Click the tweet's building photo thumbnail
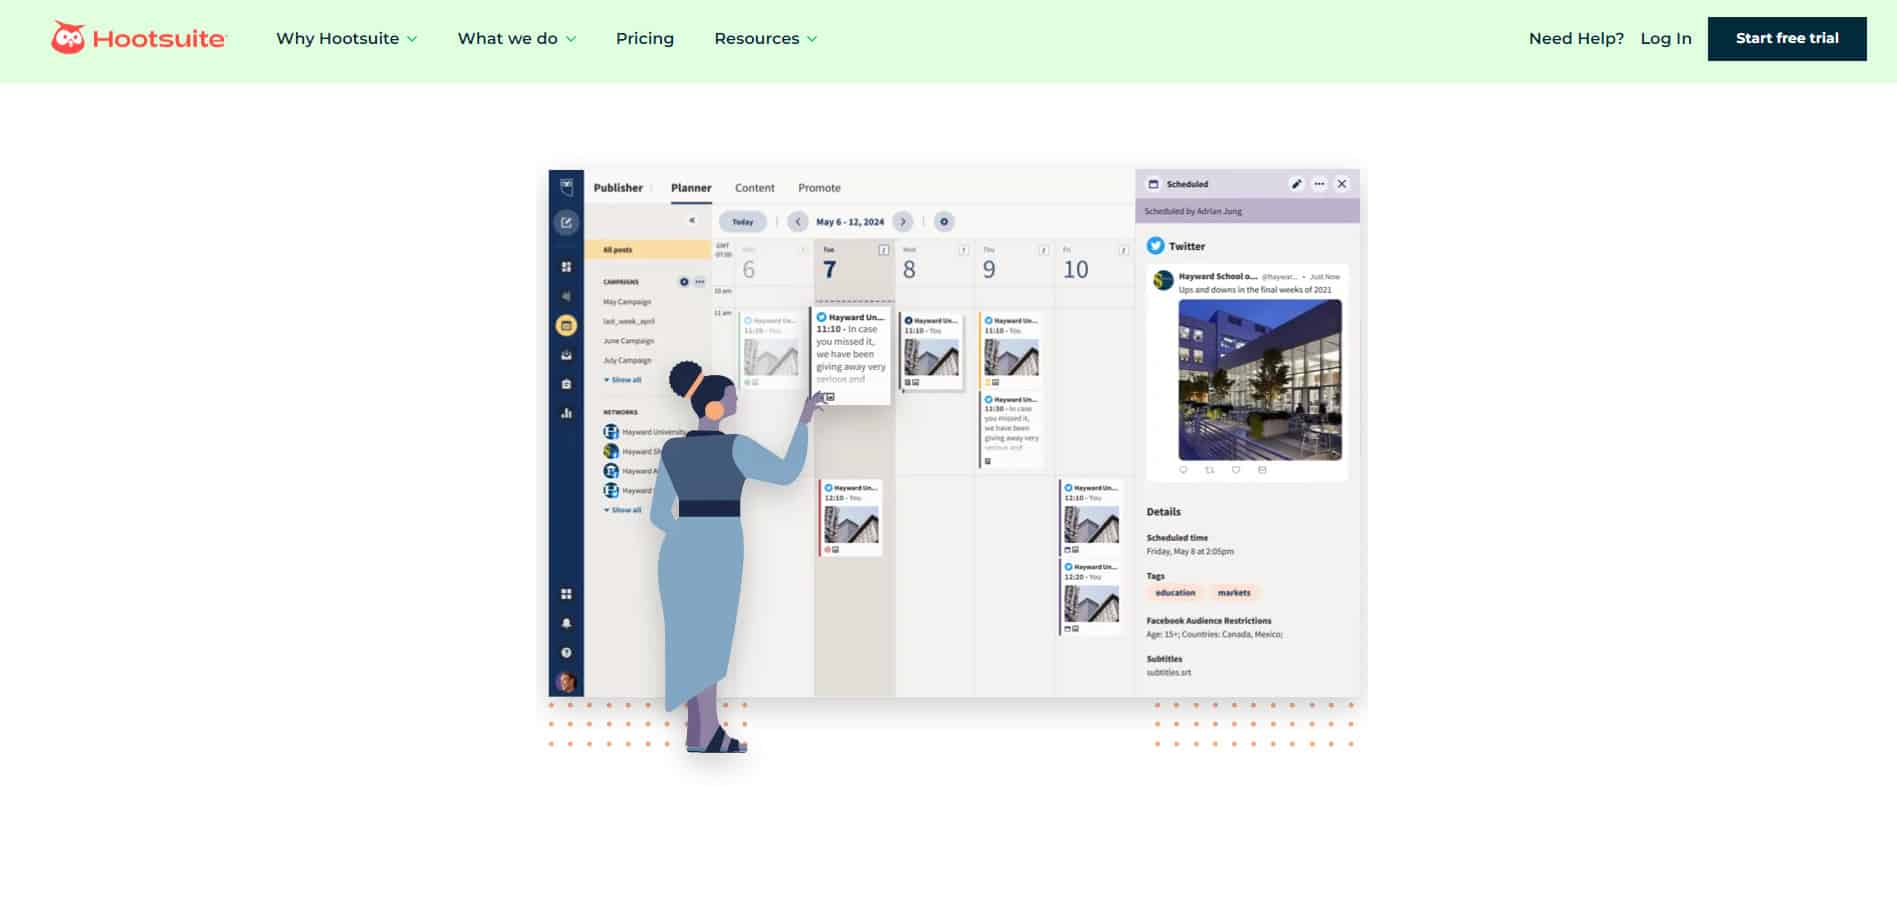This screenshot has width=1897, height=920. pos(1259,380)
